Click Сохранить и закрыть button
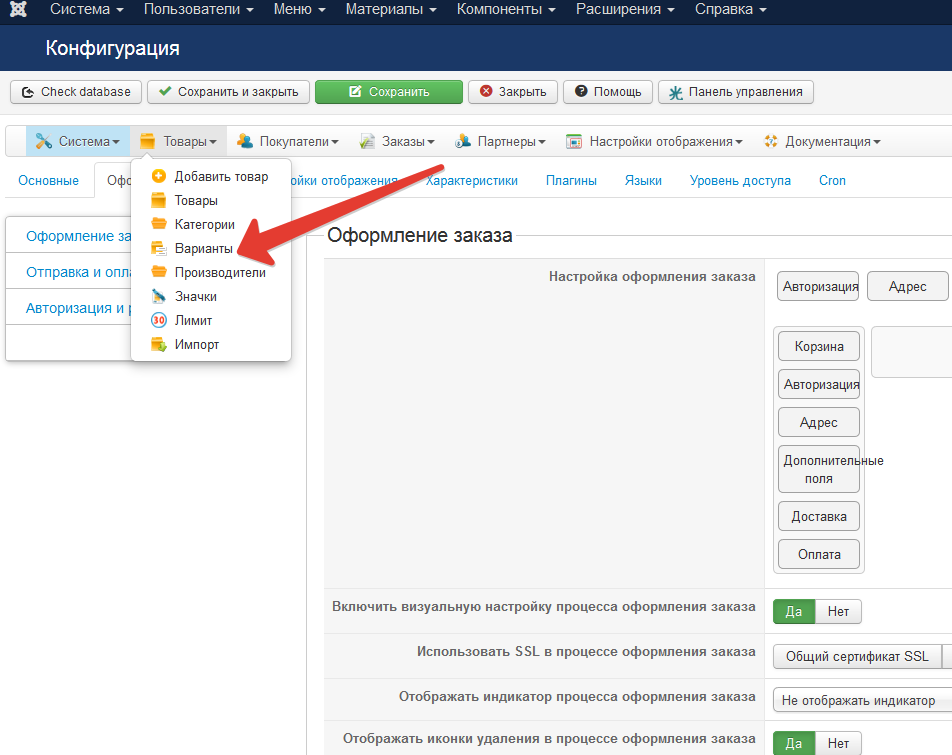 228,92
